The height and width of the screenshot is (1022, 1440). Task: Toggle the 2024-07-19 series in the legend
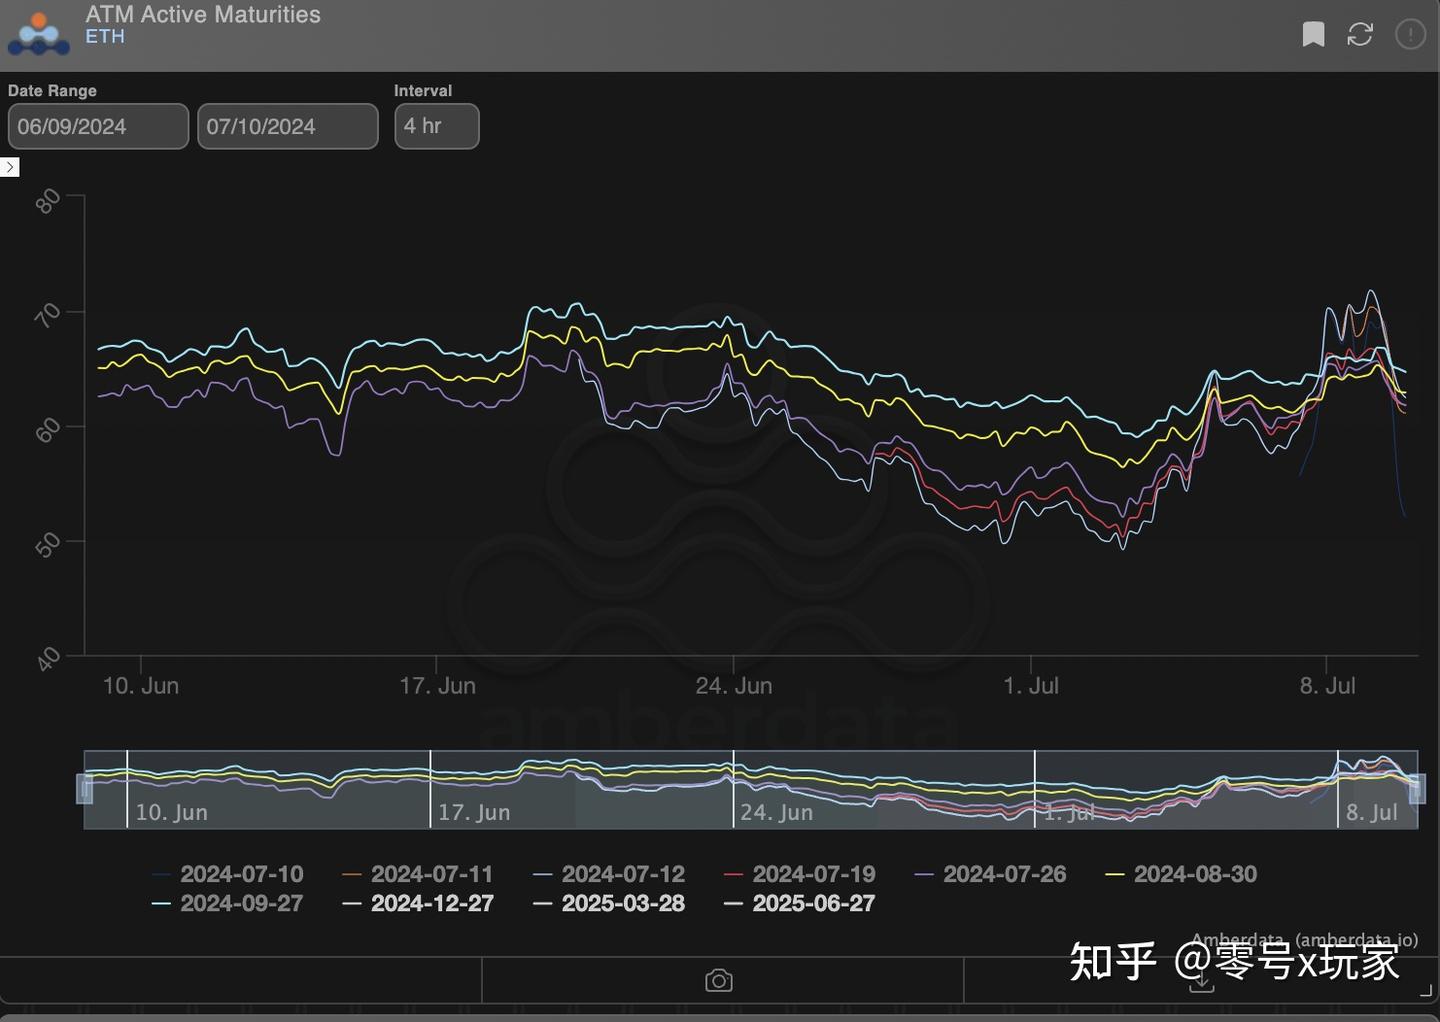pyautogui.click(x=812, y=873)
